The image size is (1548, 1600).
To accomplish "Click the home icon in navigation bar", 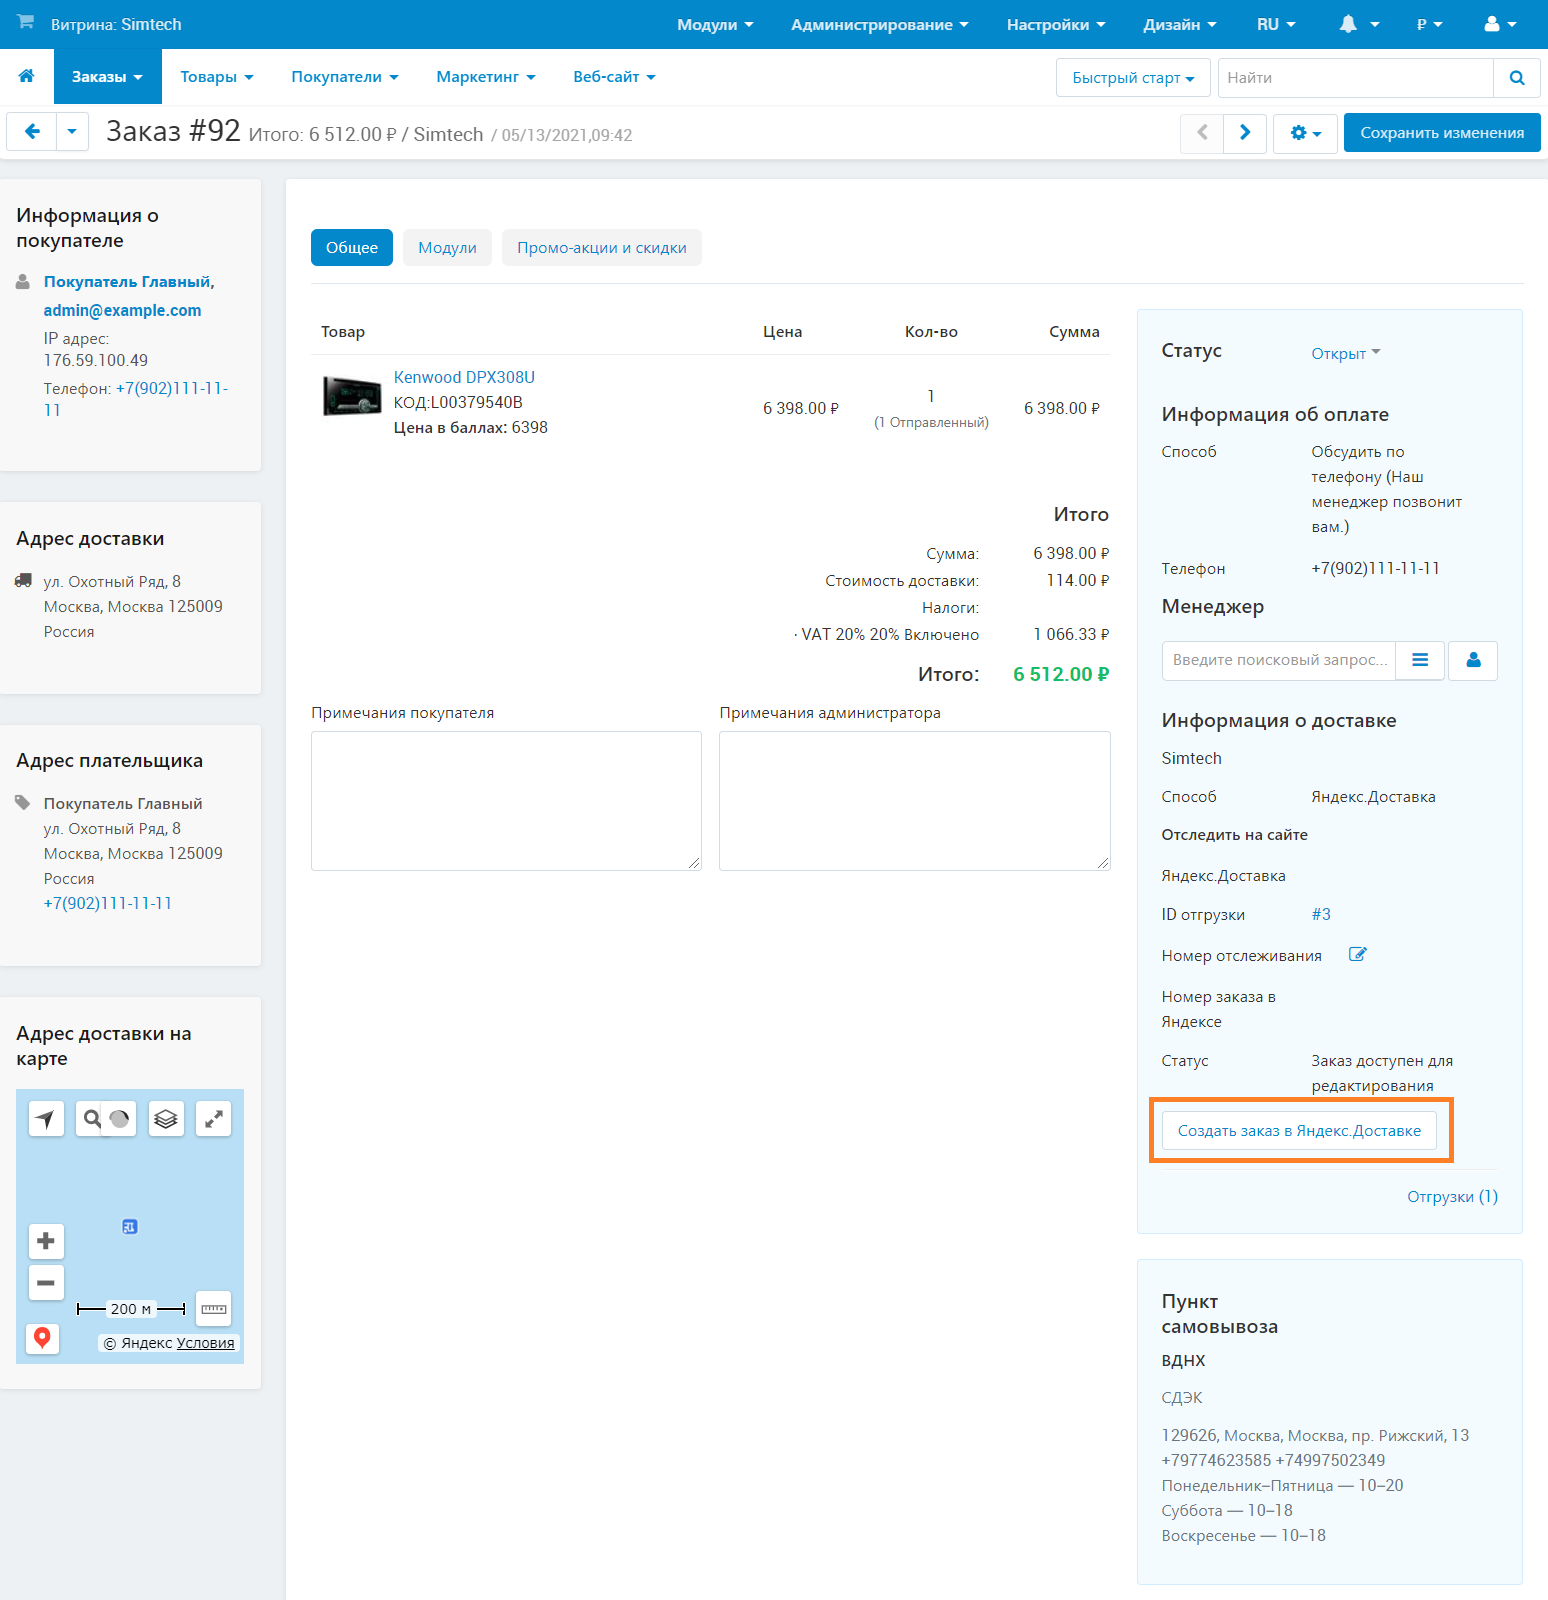I will coord(27,77).
